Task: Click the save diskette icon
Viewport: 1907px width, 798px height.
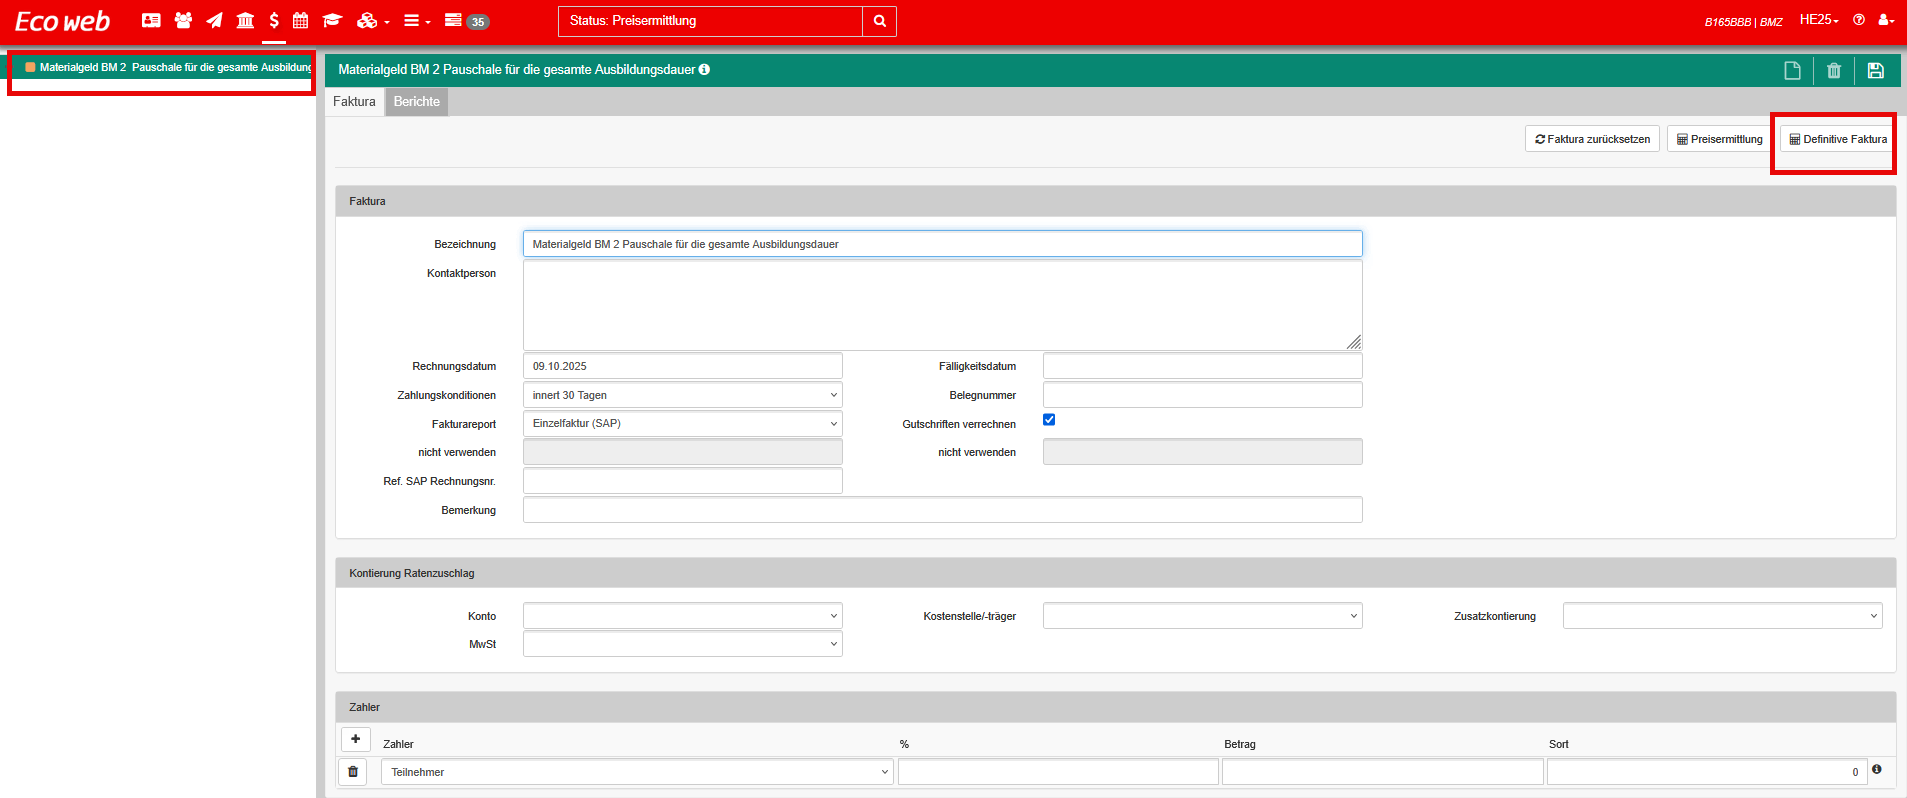Action: [x=1875, y=70]
